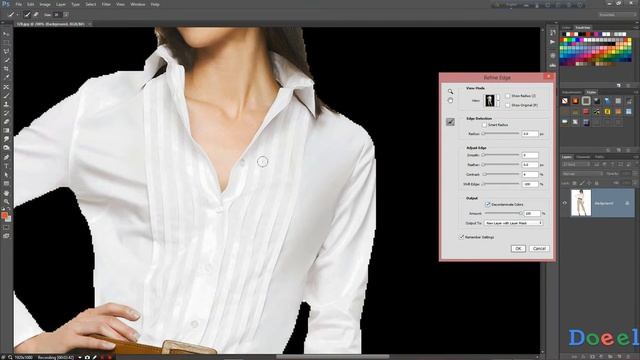Click OK in the Refine Edge dialog
The height and width of the screenshot is (360, 640).
tap(518, 248)
